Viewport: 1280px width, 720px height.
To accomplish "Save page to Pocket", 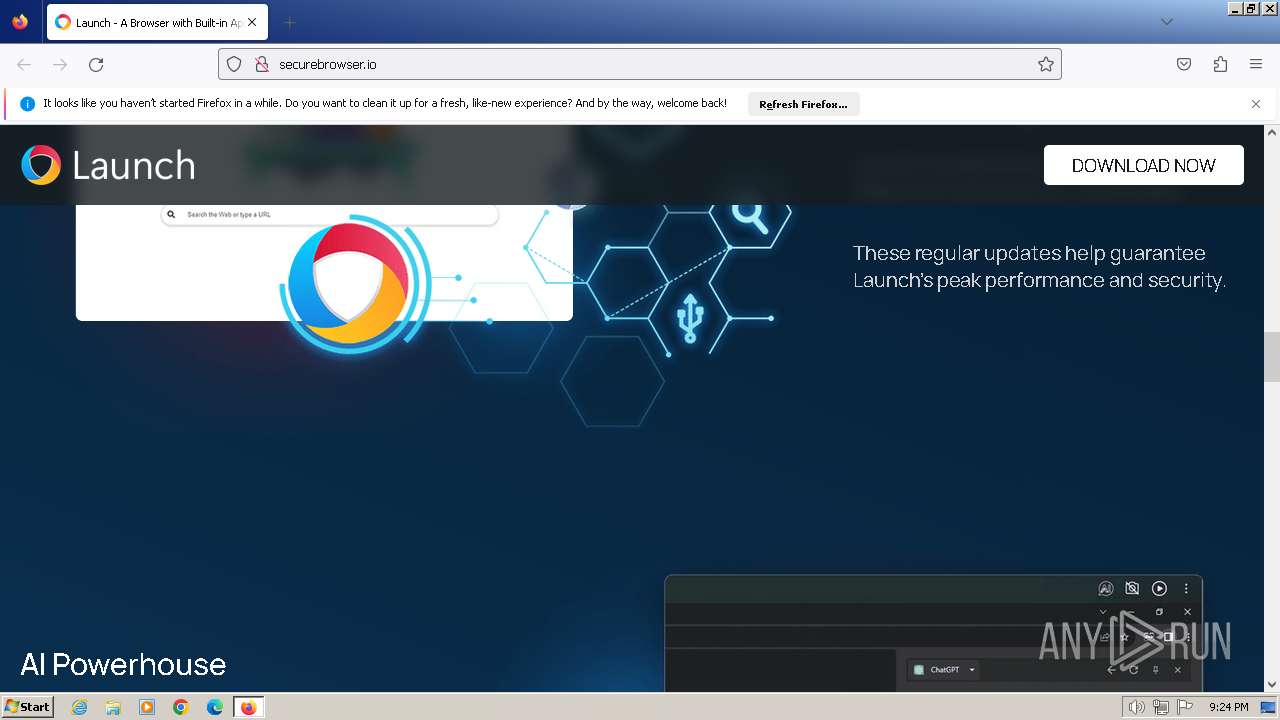I will pyautogui.click(x=1184, y=64).
